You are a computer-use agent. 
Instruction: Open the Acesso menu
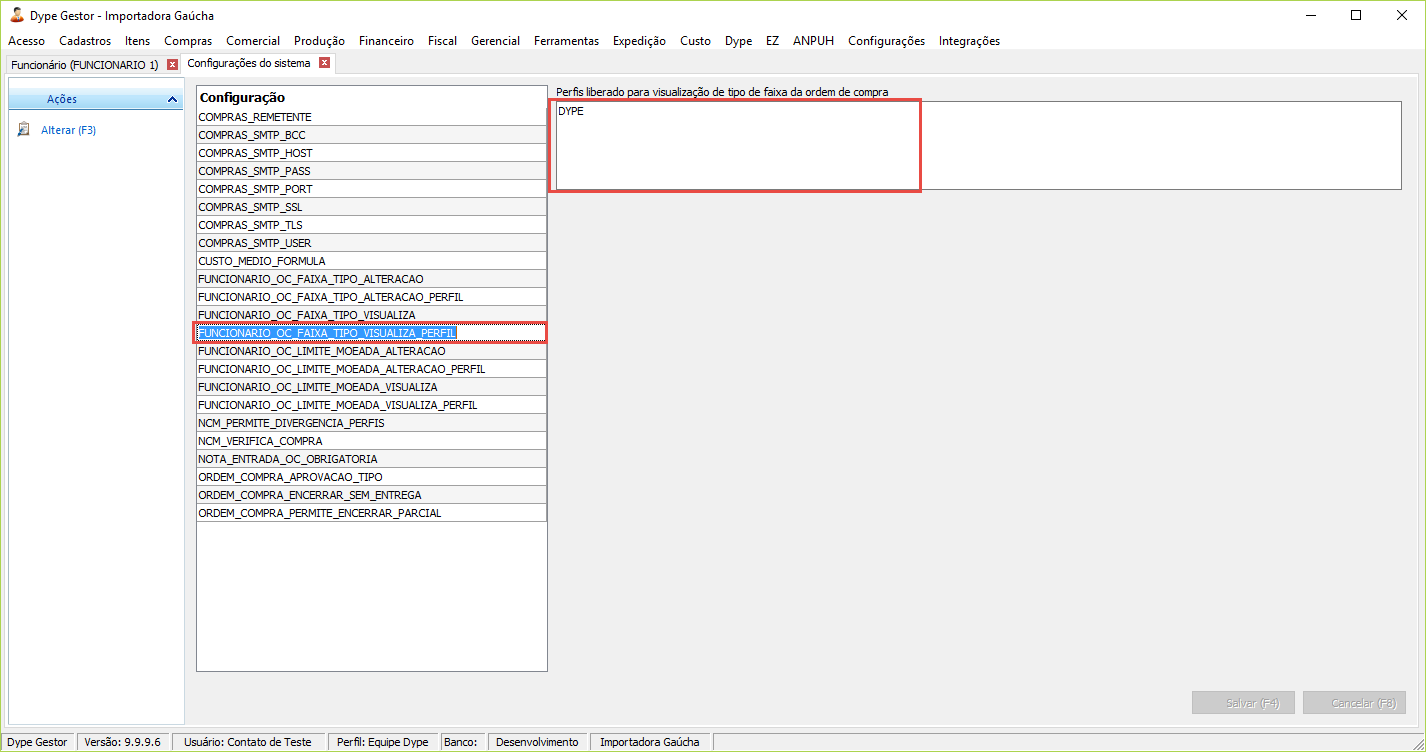point(26,41)
